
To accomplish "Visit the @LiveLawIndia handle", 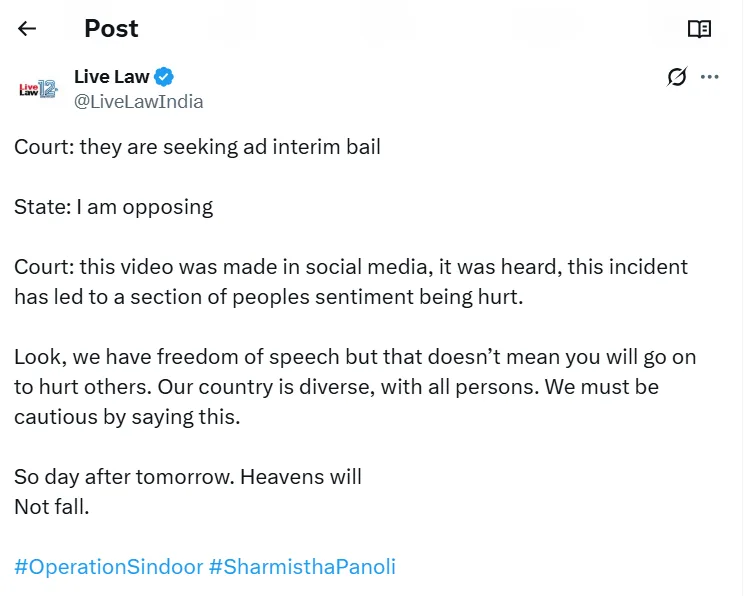I will coord(138,101).
